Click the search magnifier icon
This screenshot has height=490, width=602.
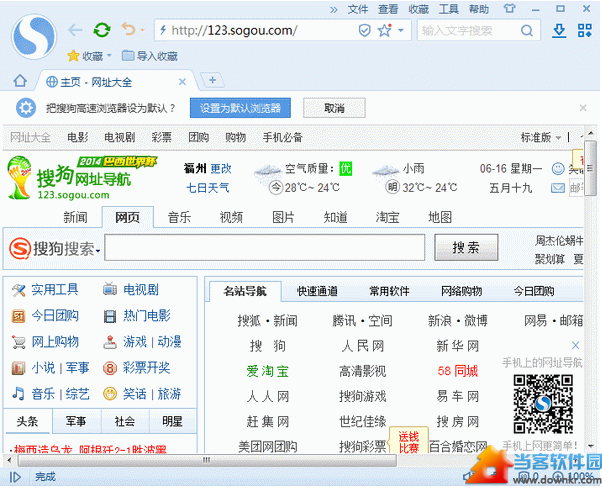click(x=527, y=30)
